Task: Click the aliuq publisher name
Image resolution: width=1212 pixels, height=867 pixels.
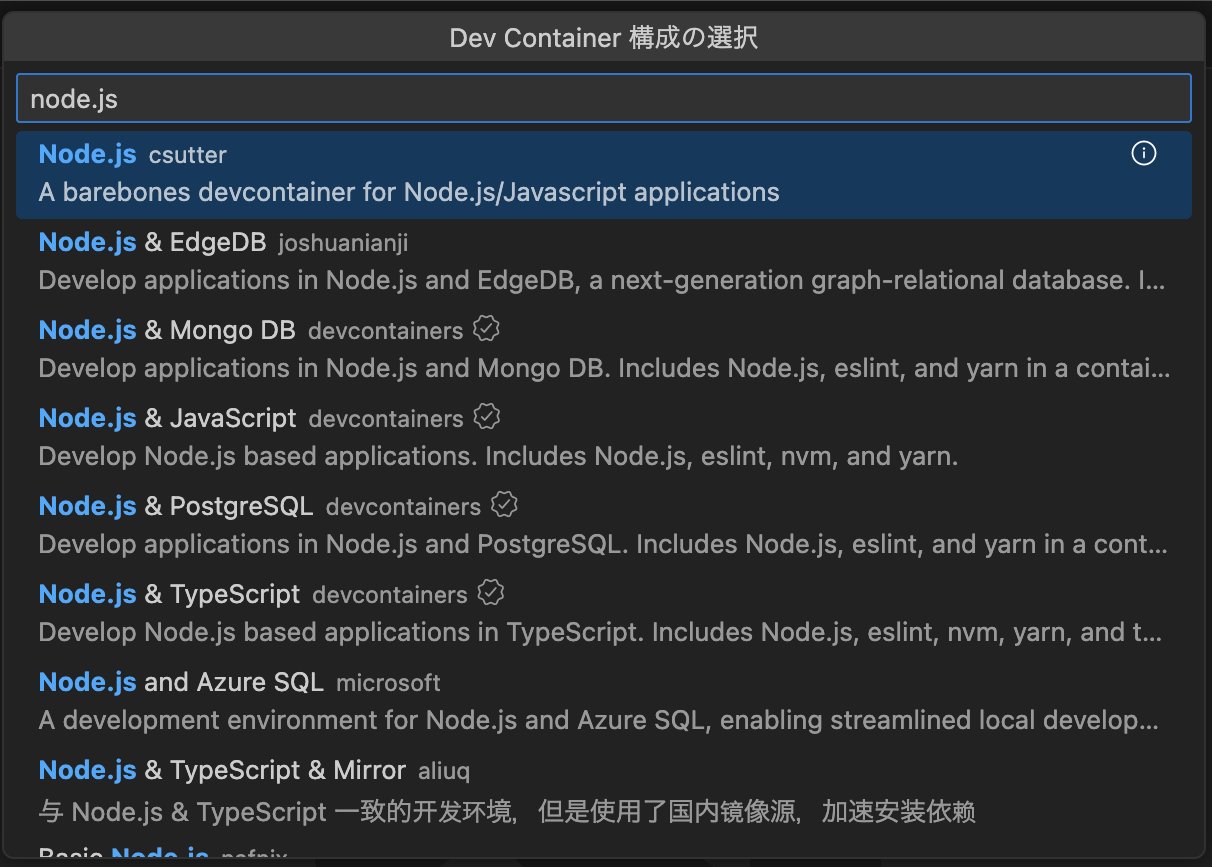Action: (443, 771)
